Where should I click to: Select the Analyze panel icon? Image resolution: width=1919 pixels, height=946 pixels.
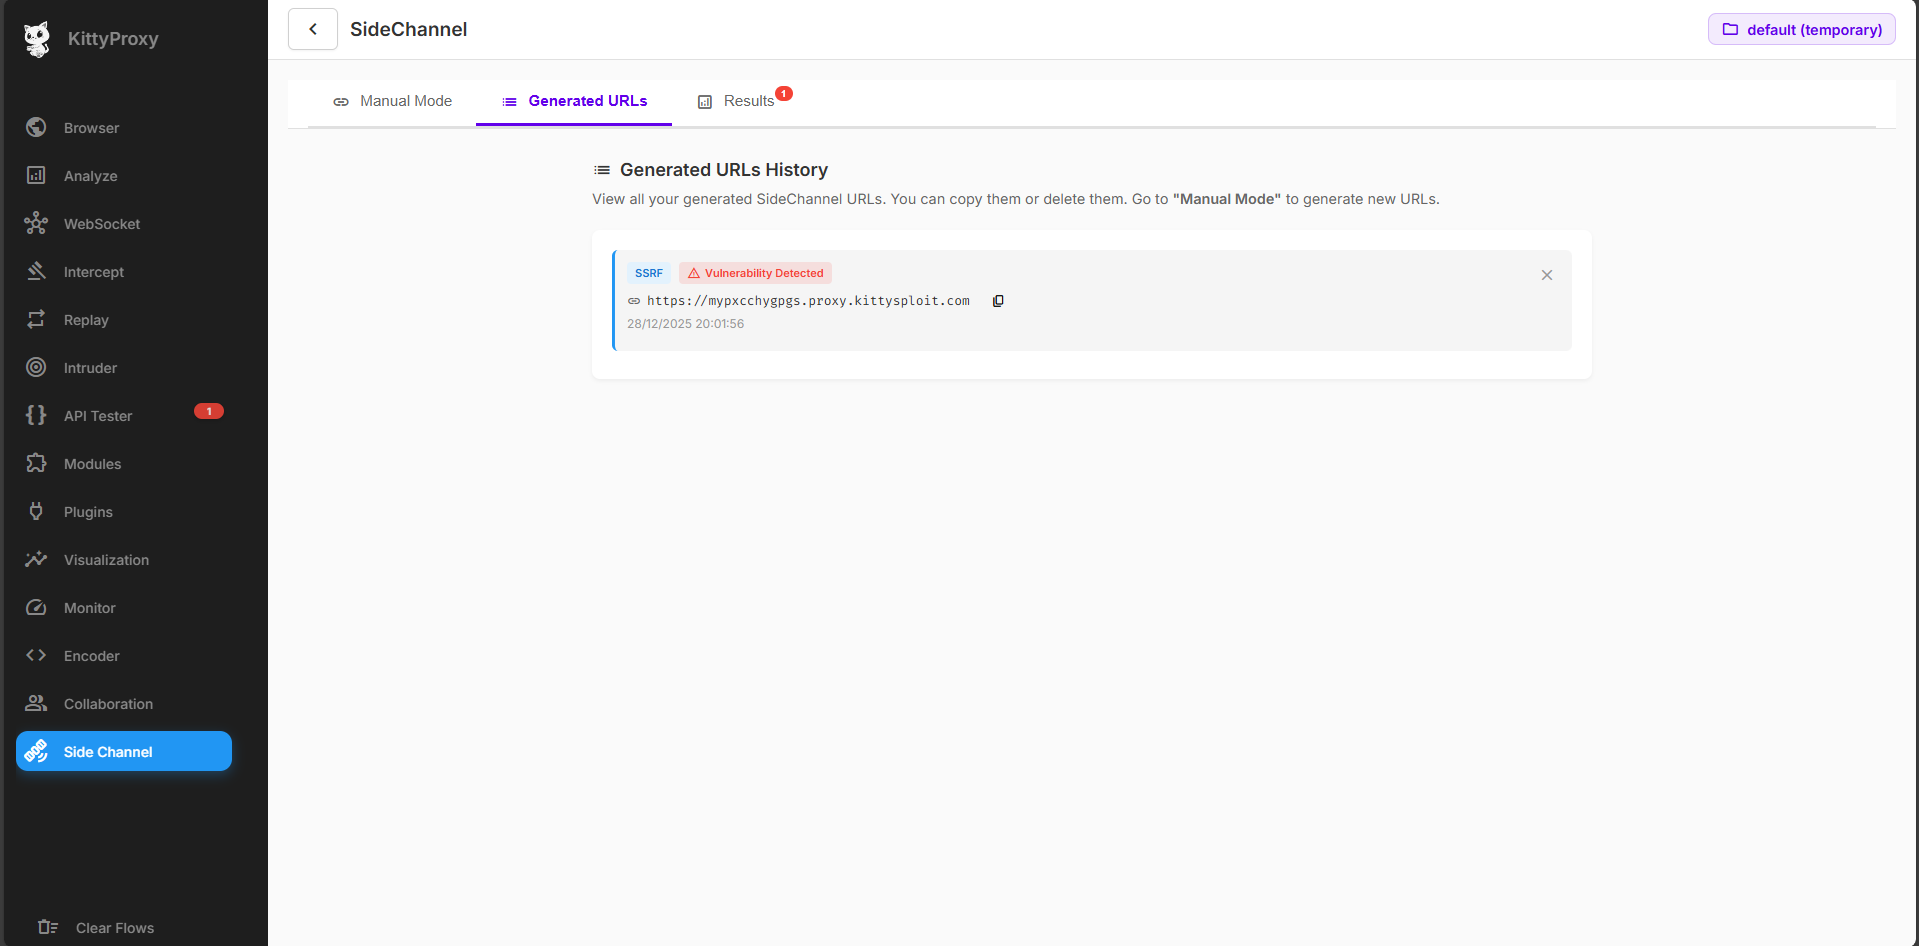tap(91, 175)
